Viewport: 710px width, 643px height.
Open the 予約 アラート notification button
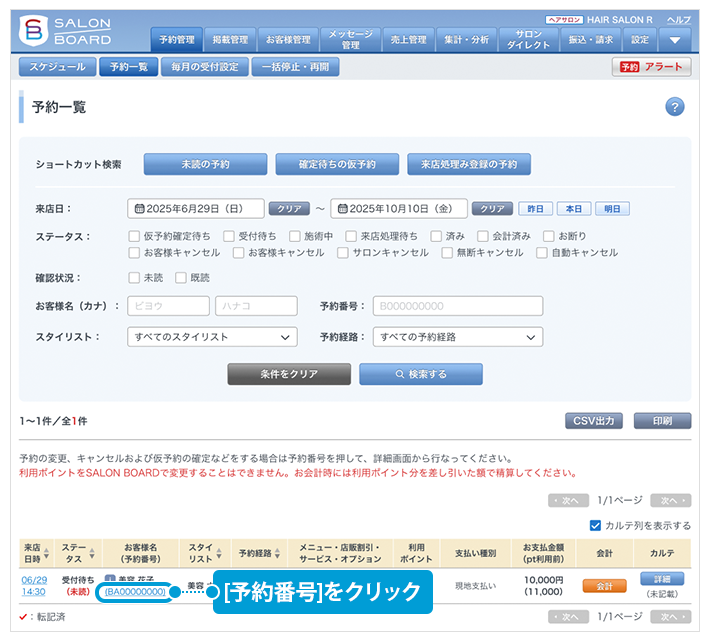point(651,67)
